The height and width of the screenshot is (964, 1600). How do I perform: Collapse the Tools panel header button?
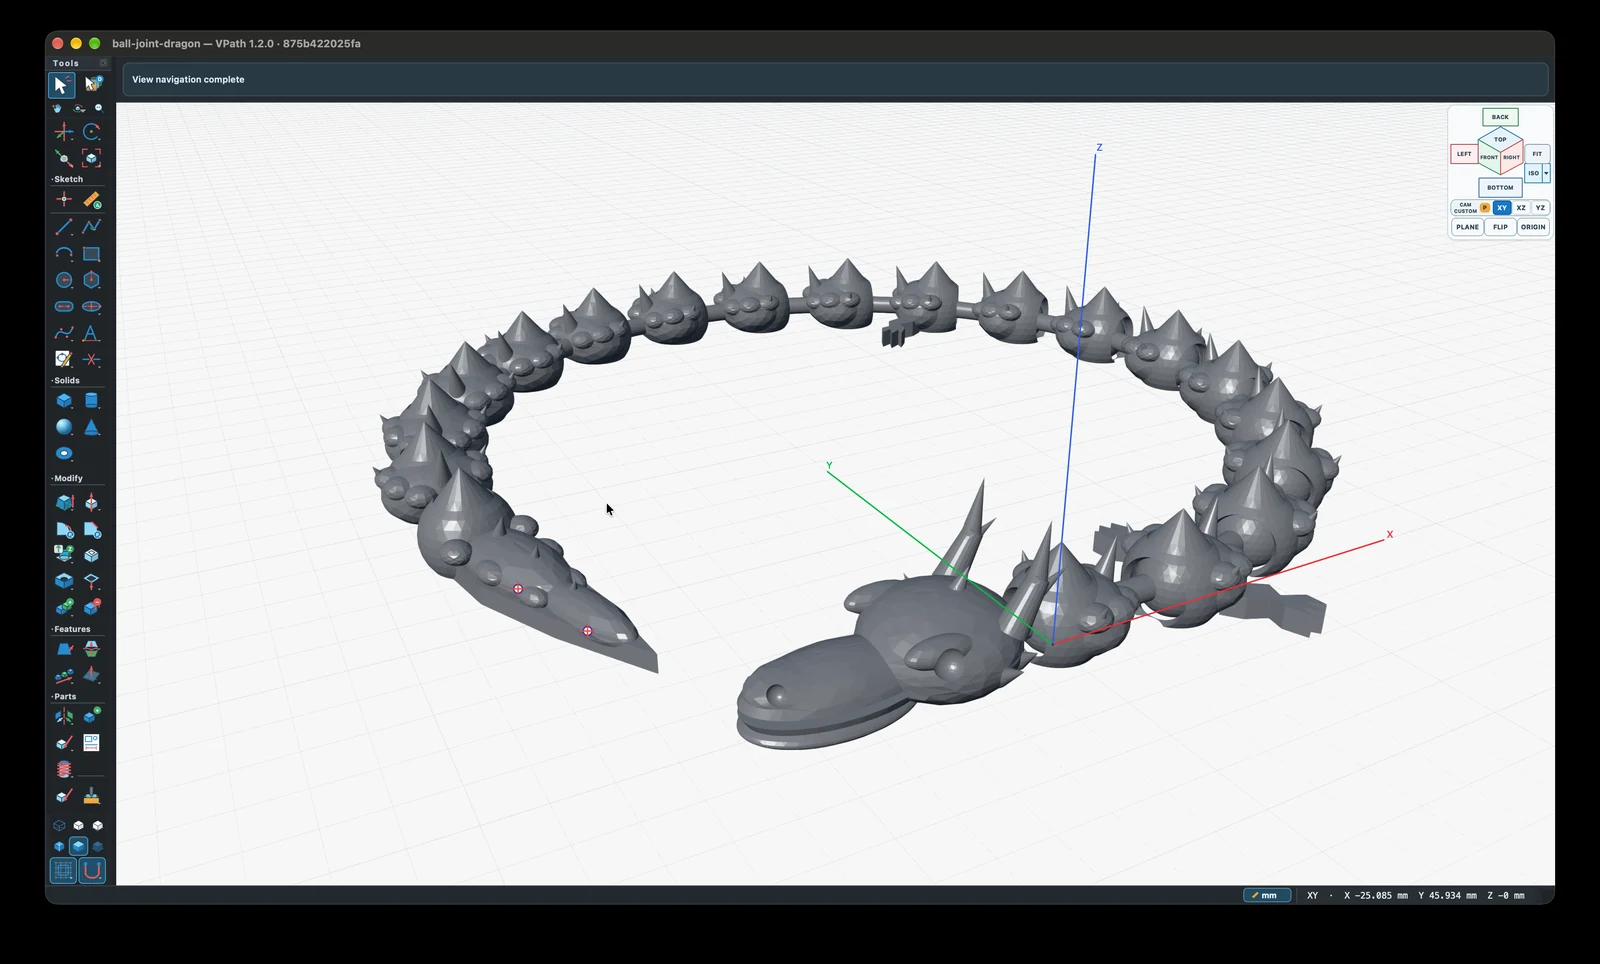103,63
